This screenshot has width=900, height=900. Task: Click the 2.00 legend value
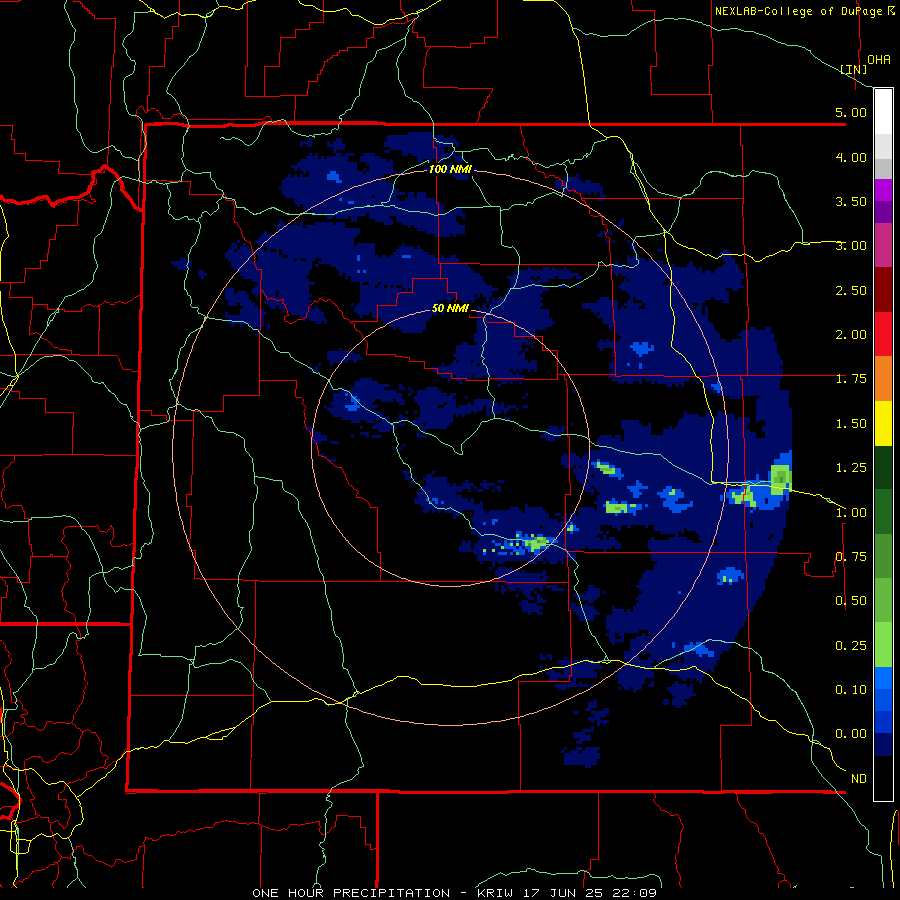pos(851,335)
